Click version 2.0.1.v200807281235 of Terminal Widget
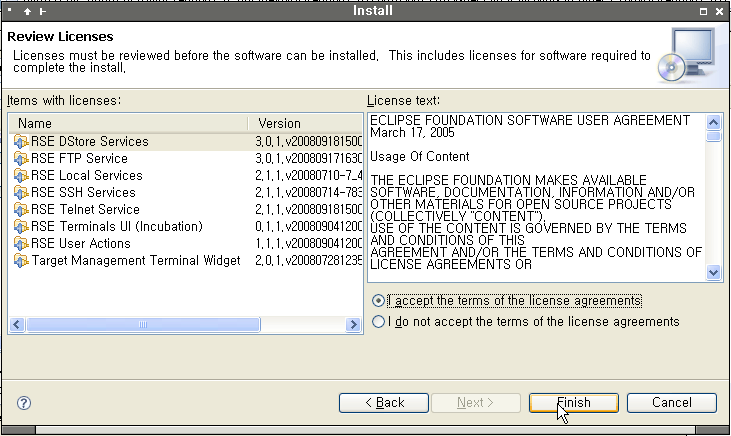The image size is (731, 436). coord(309,261)
